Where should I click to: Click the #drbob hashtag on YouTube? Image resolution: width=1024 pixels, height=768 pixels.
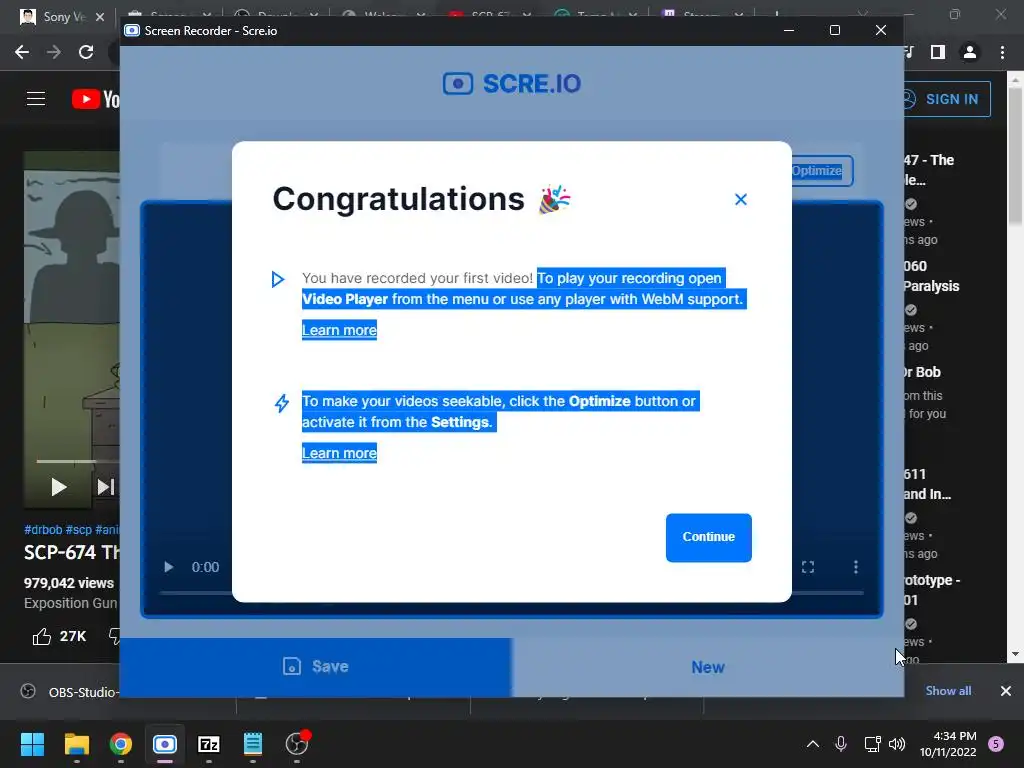coord(43,530)
